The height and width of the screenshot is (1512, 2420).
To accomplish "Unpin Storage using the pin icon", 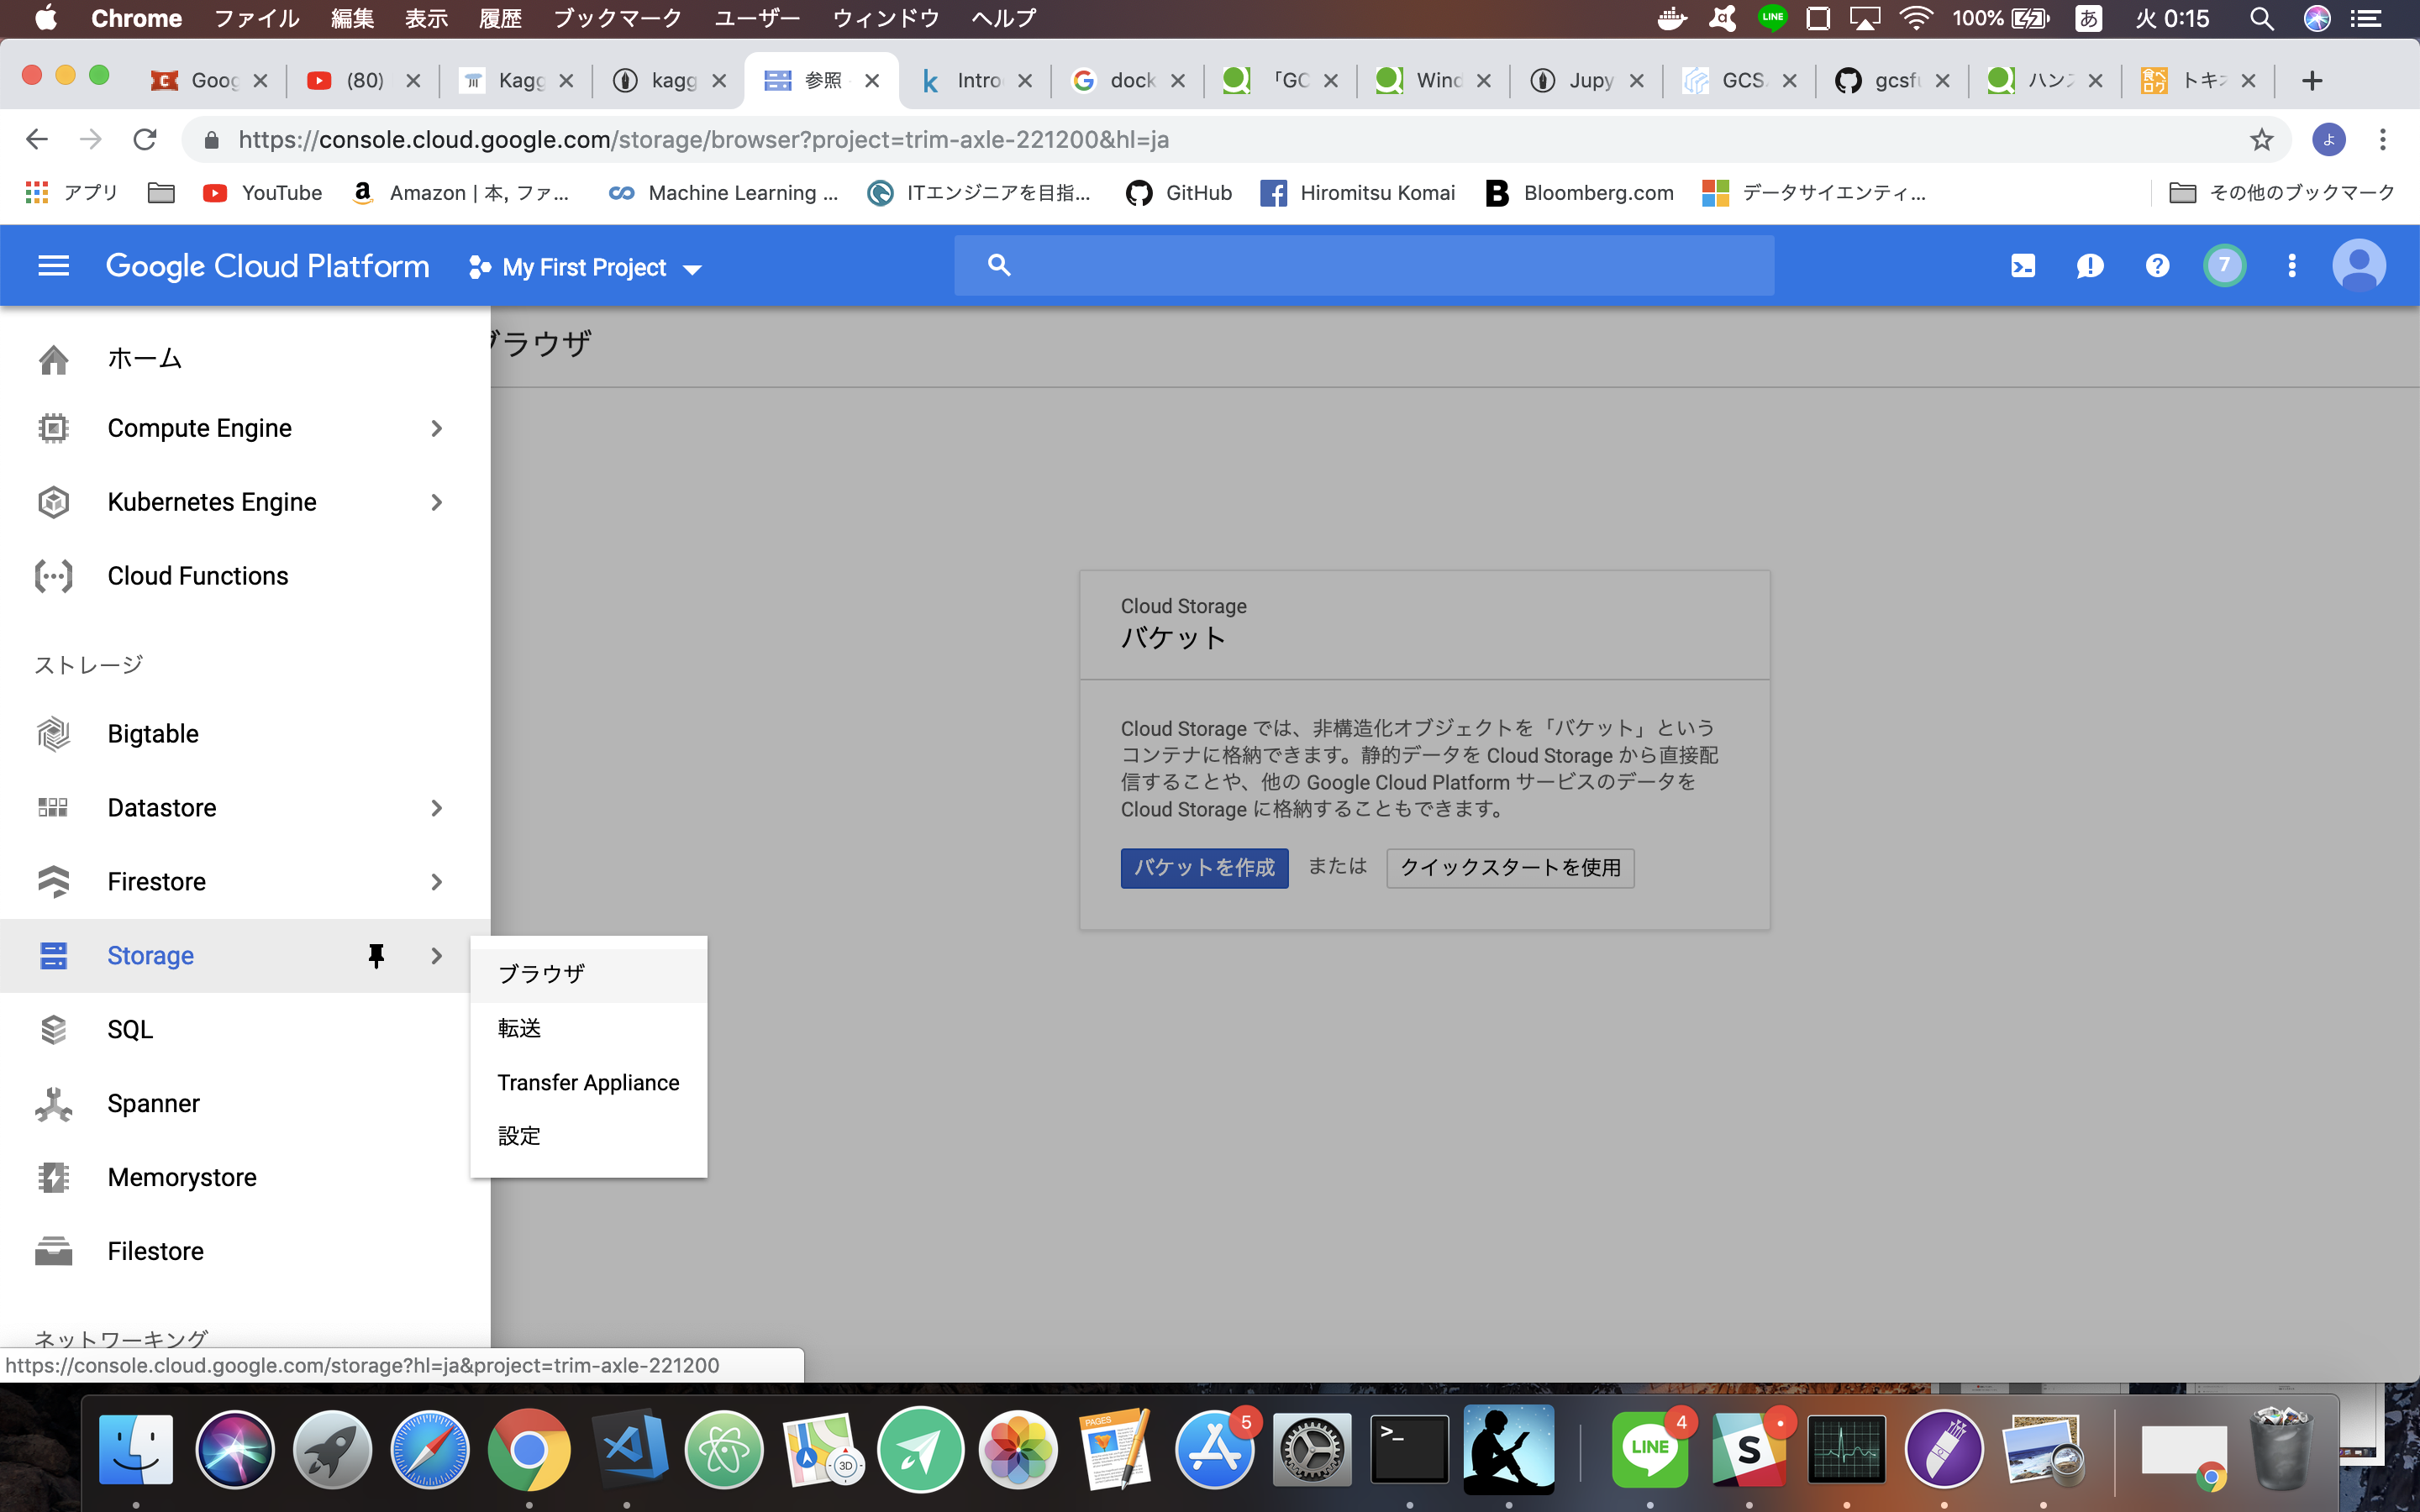I will click(x=376, y=956).
